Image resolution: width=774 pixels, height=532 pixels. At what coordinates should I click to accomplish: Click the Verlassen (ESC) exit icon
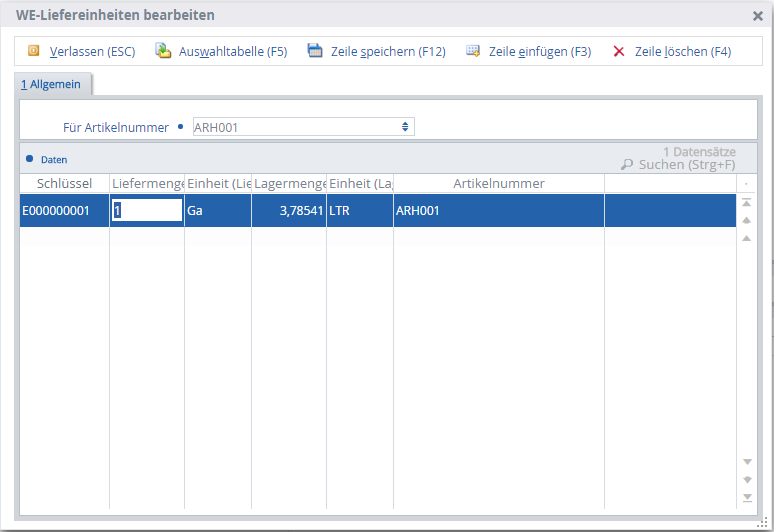tap(33, 51)
